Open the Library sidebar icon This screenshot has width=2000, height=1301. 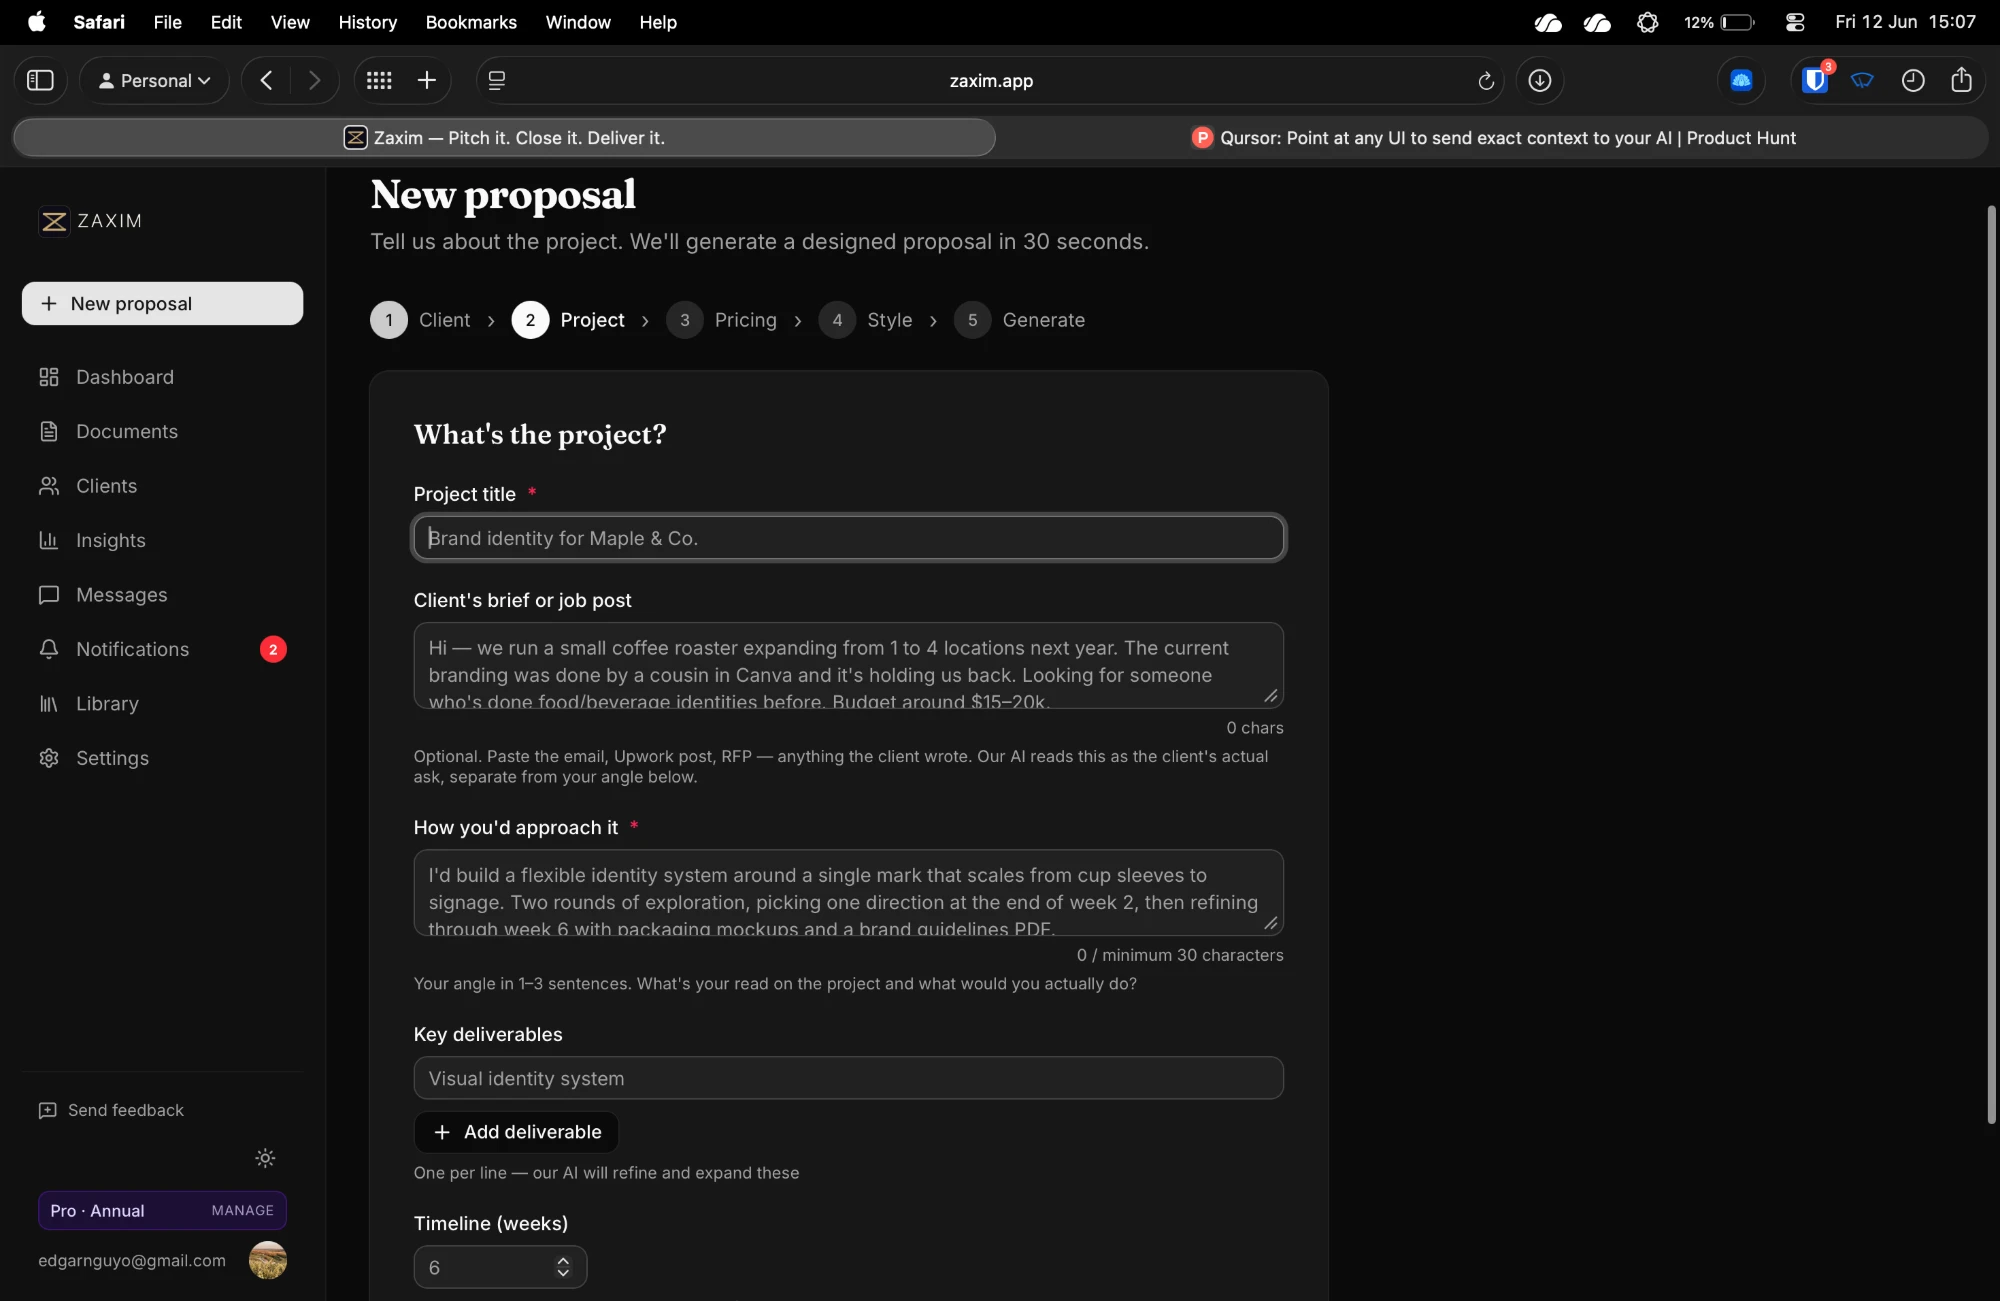pos(48,704)
